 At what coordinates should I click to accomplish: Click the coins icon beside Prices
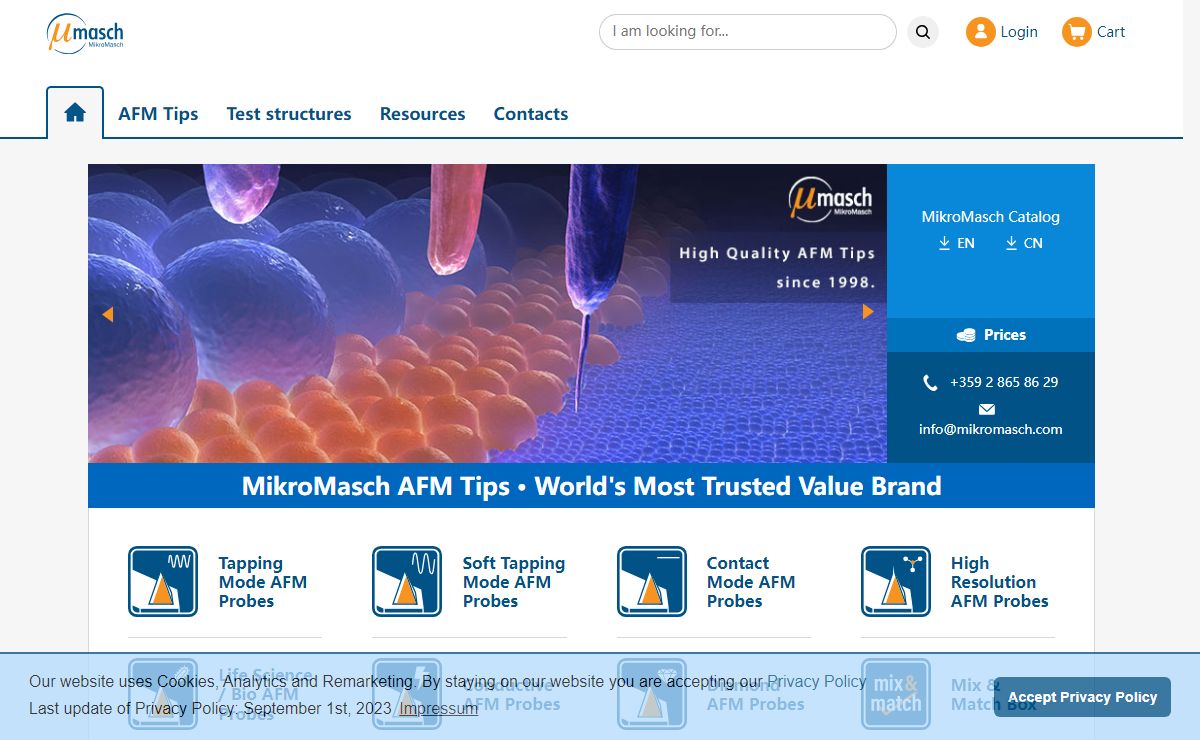[966, 335]
